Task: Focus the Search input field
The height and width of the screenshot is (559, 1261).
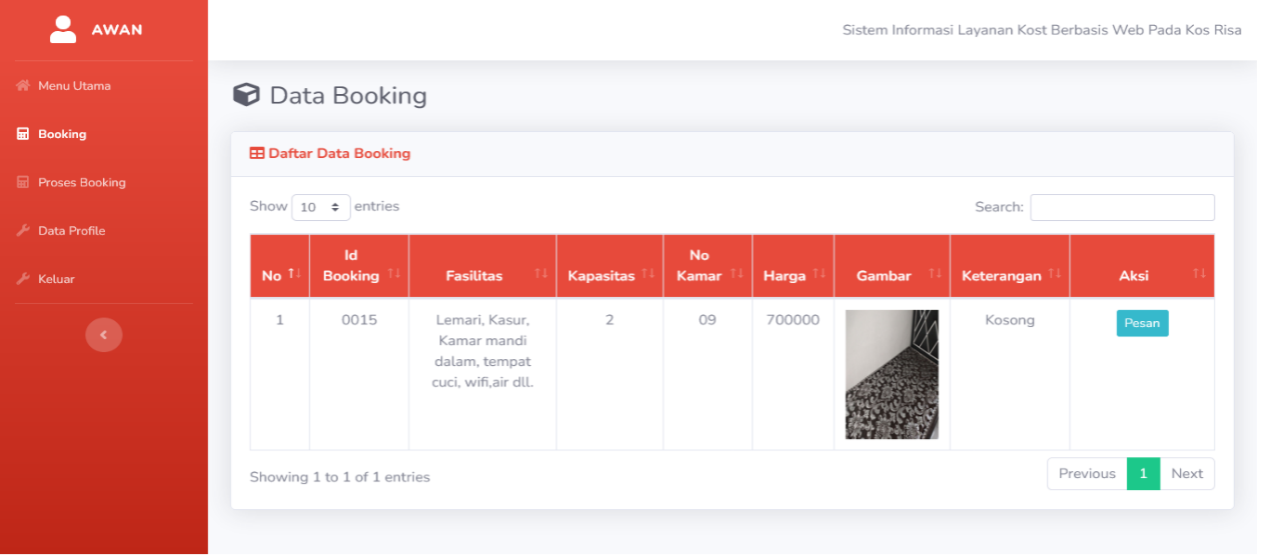Action: click(1122, 207)
